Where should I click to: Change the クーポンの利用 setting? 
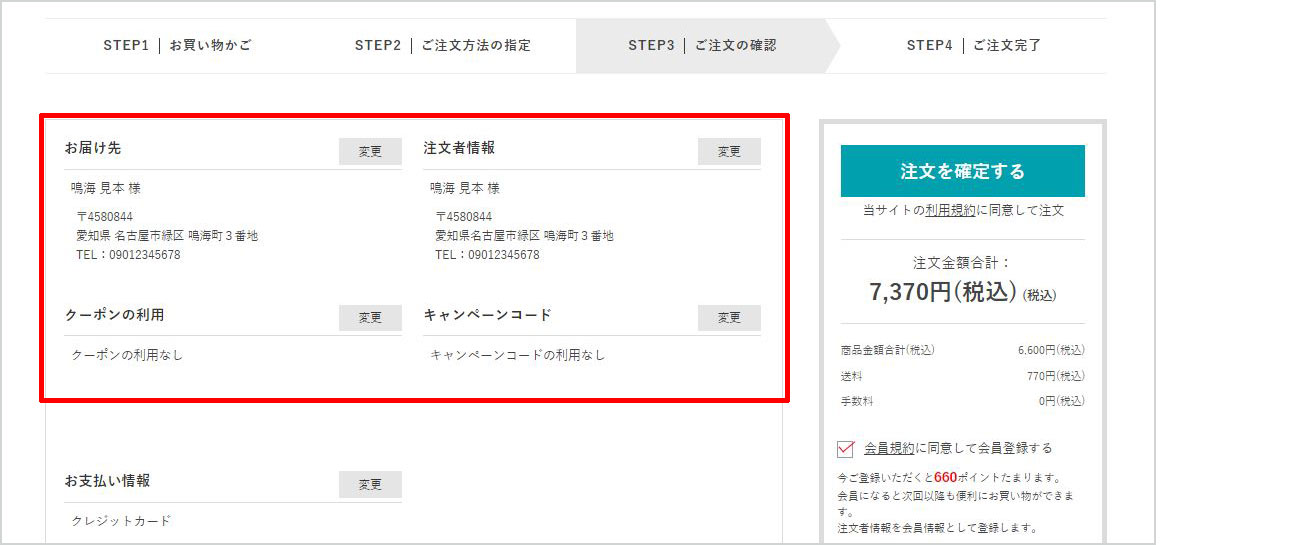[370, 318]
